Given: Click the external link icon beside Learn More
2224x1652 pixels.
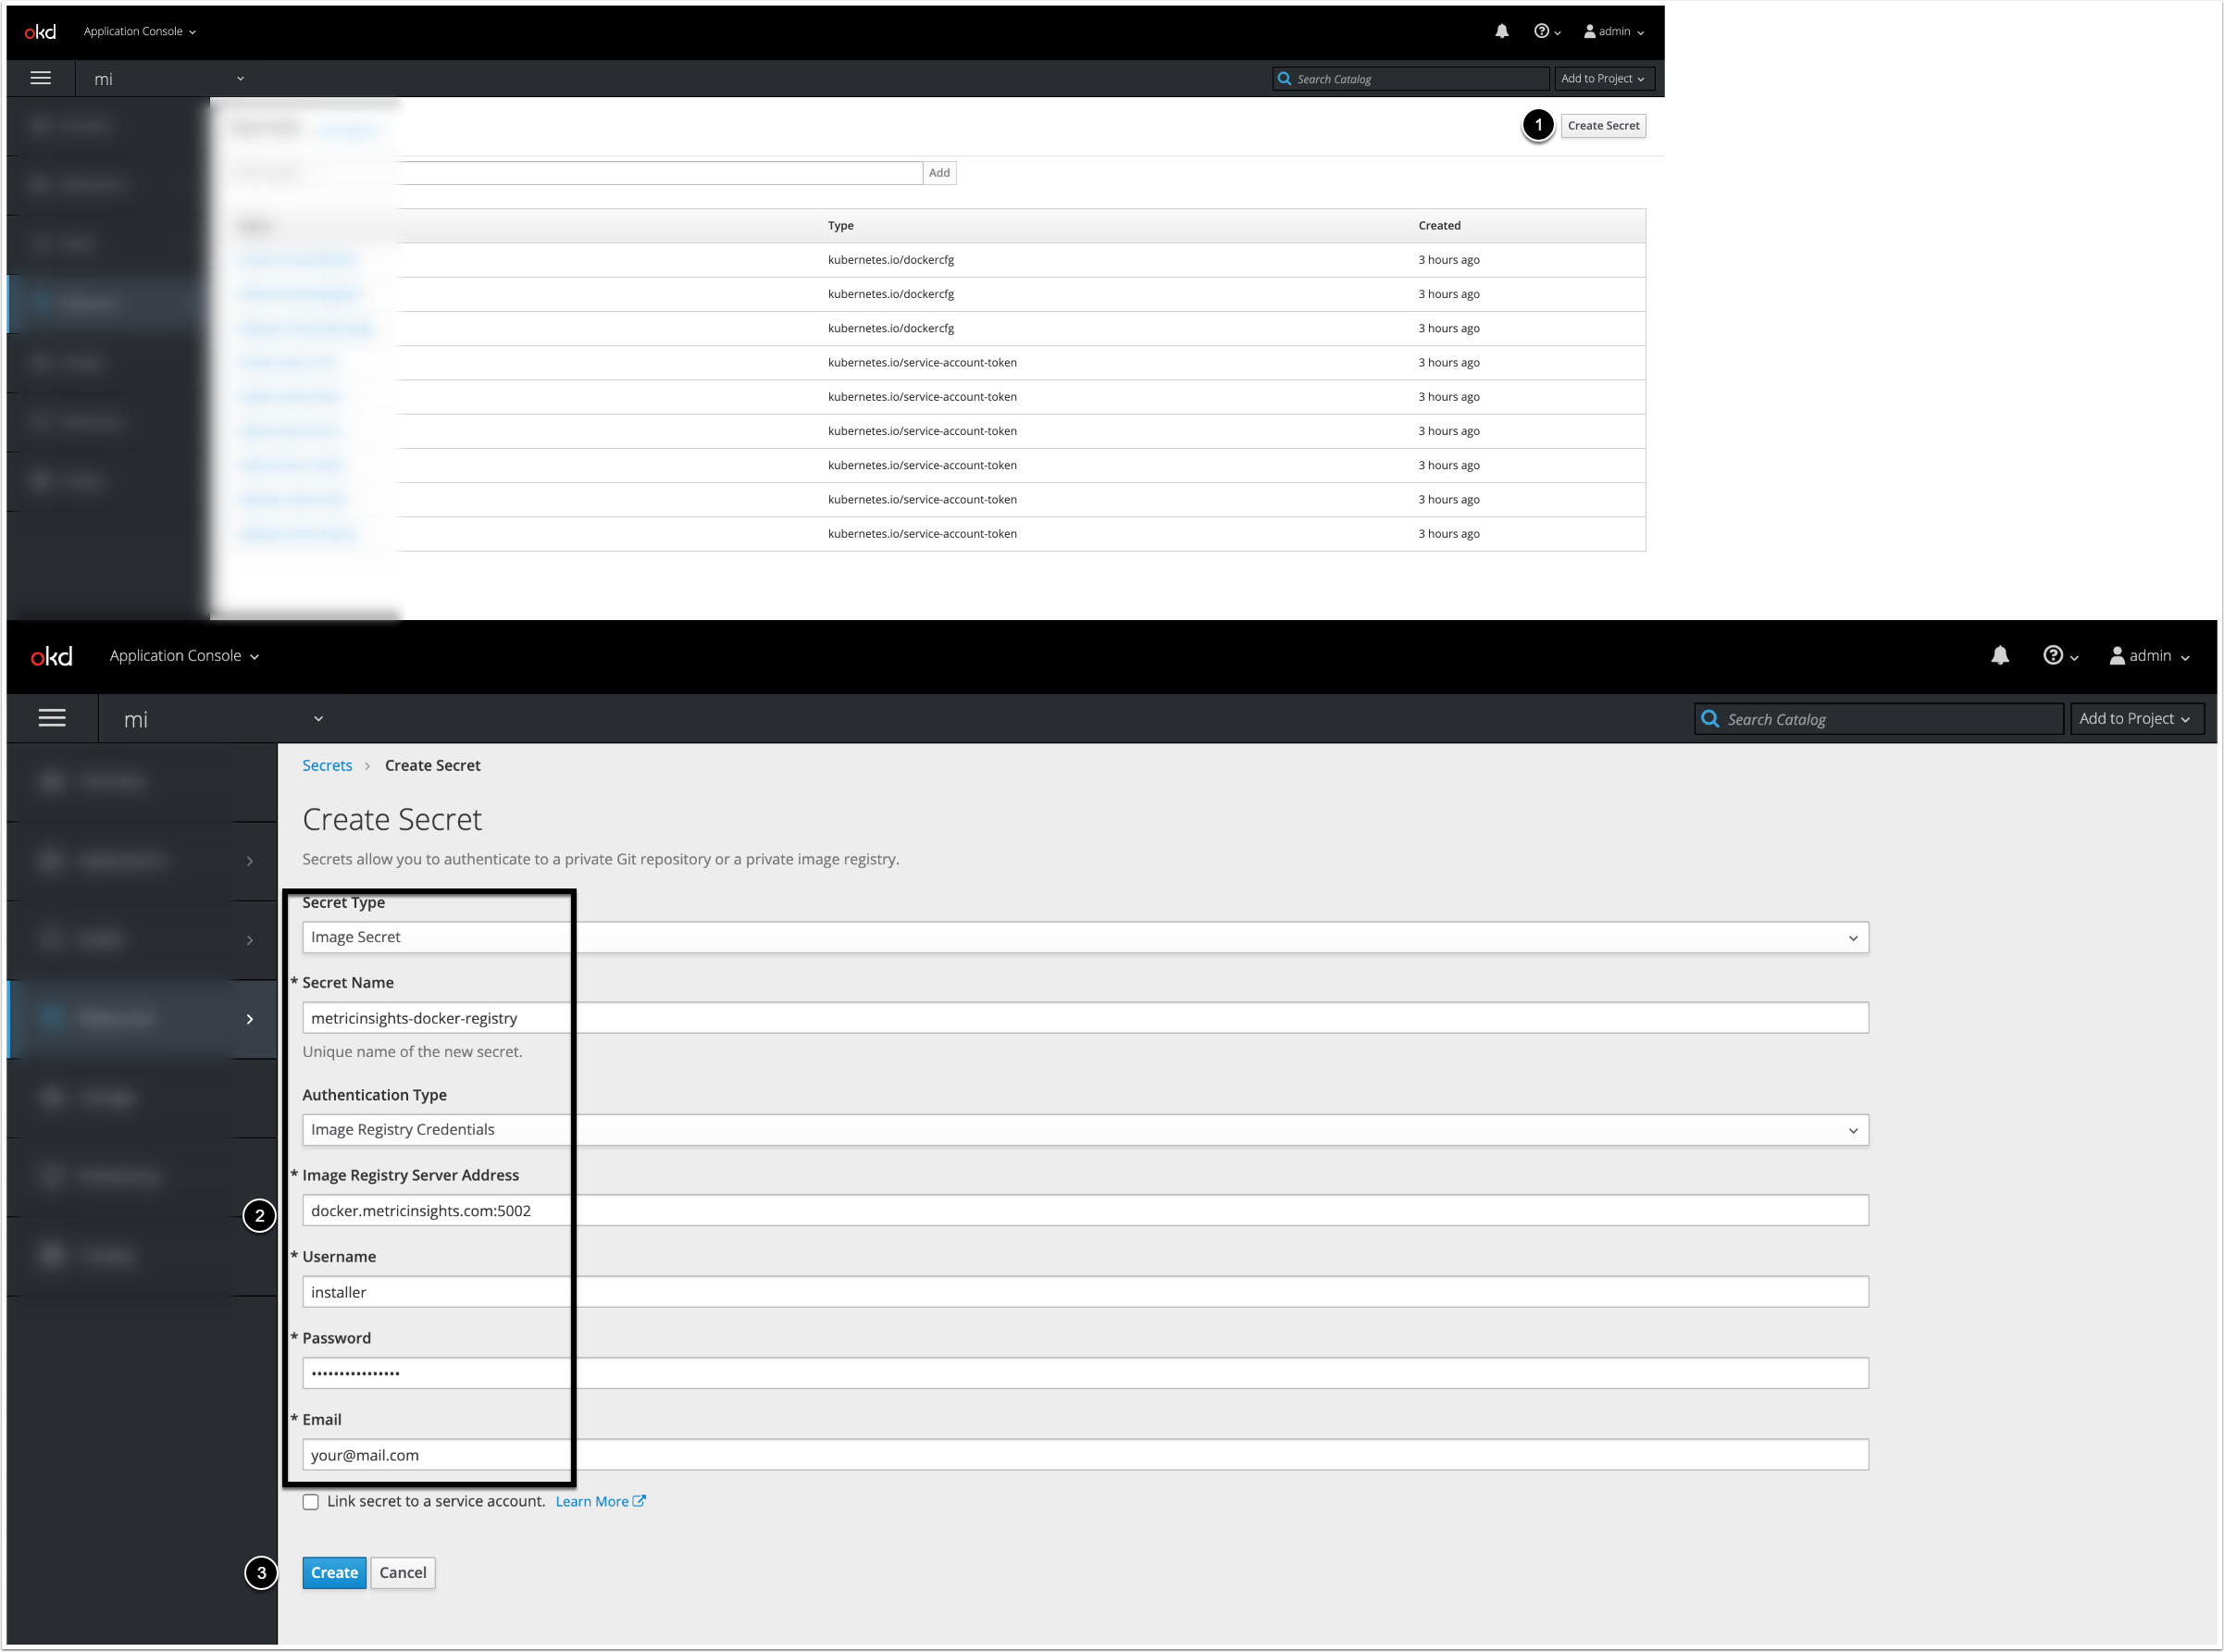Looking at the screenshot, I should point(639,1500).
